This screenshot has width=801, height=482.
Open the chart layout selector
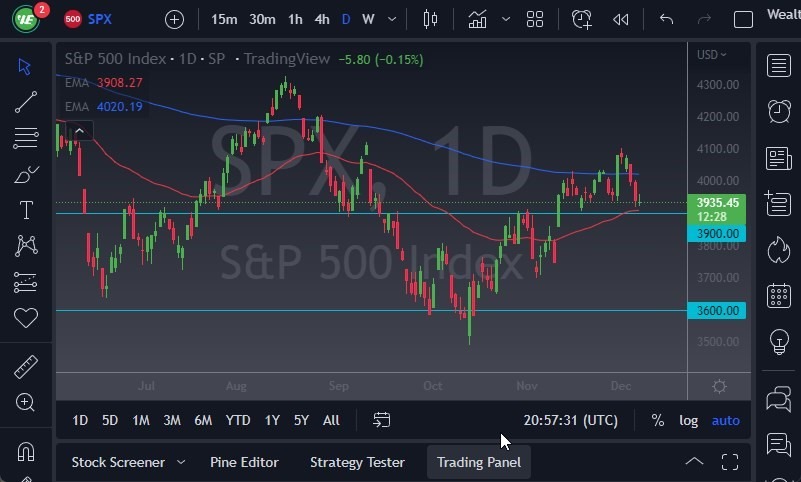[743, 19]
